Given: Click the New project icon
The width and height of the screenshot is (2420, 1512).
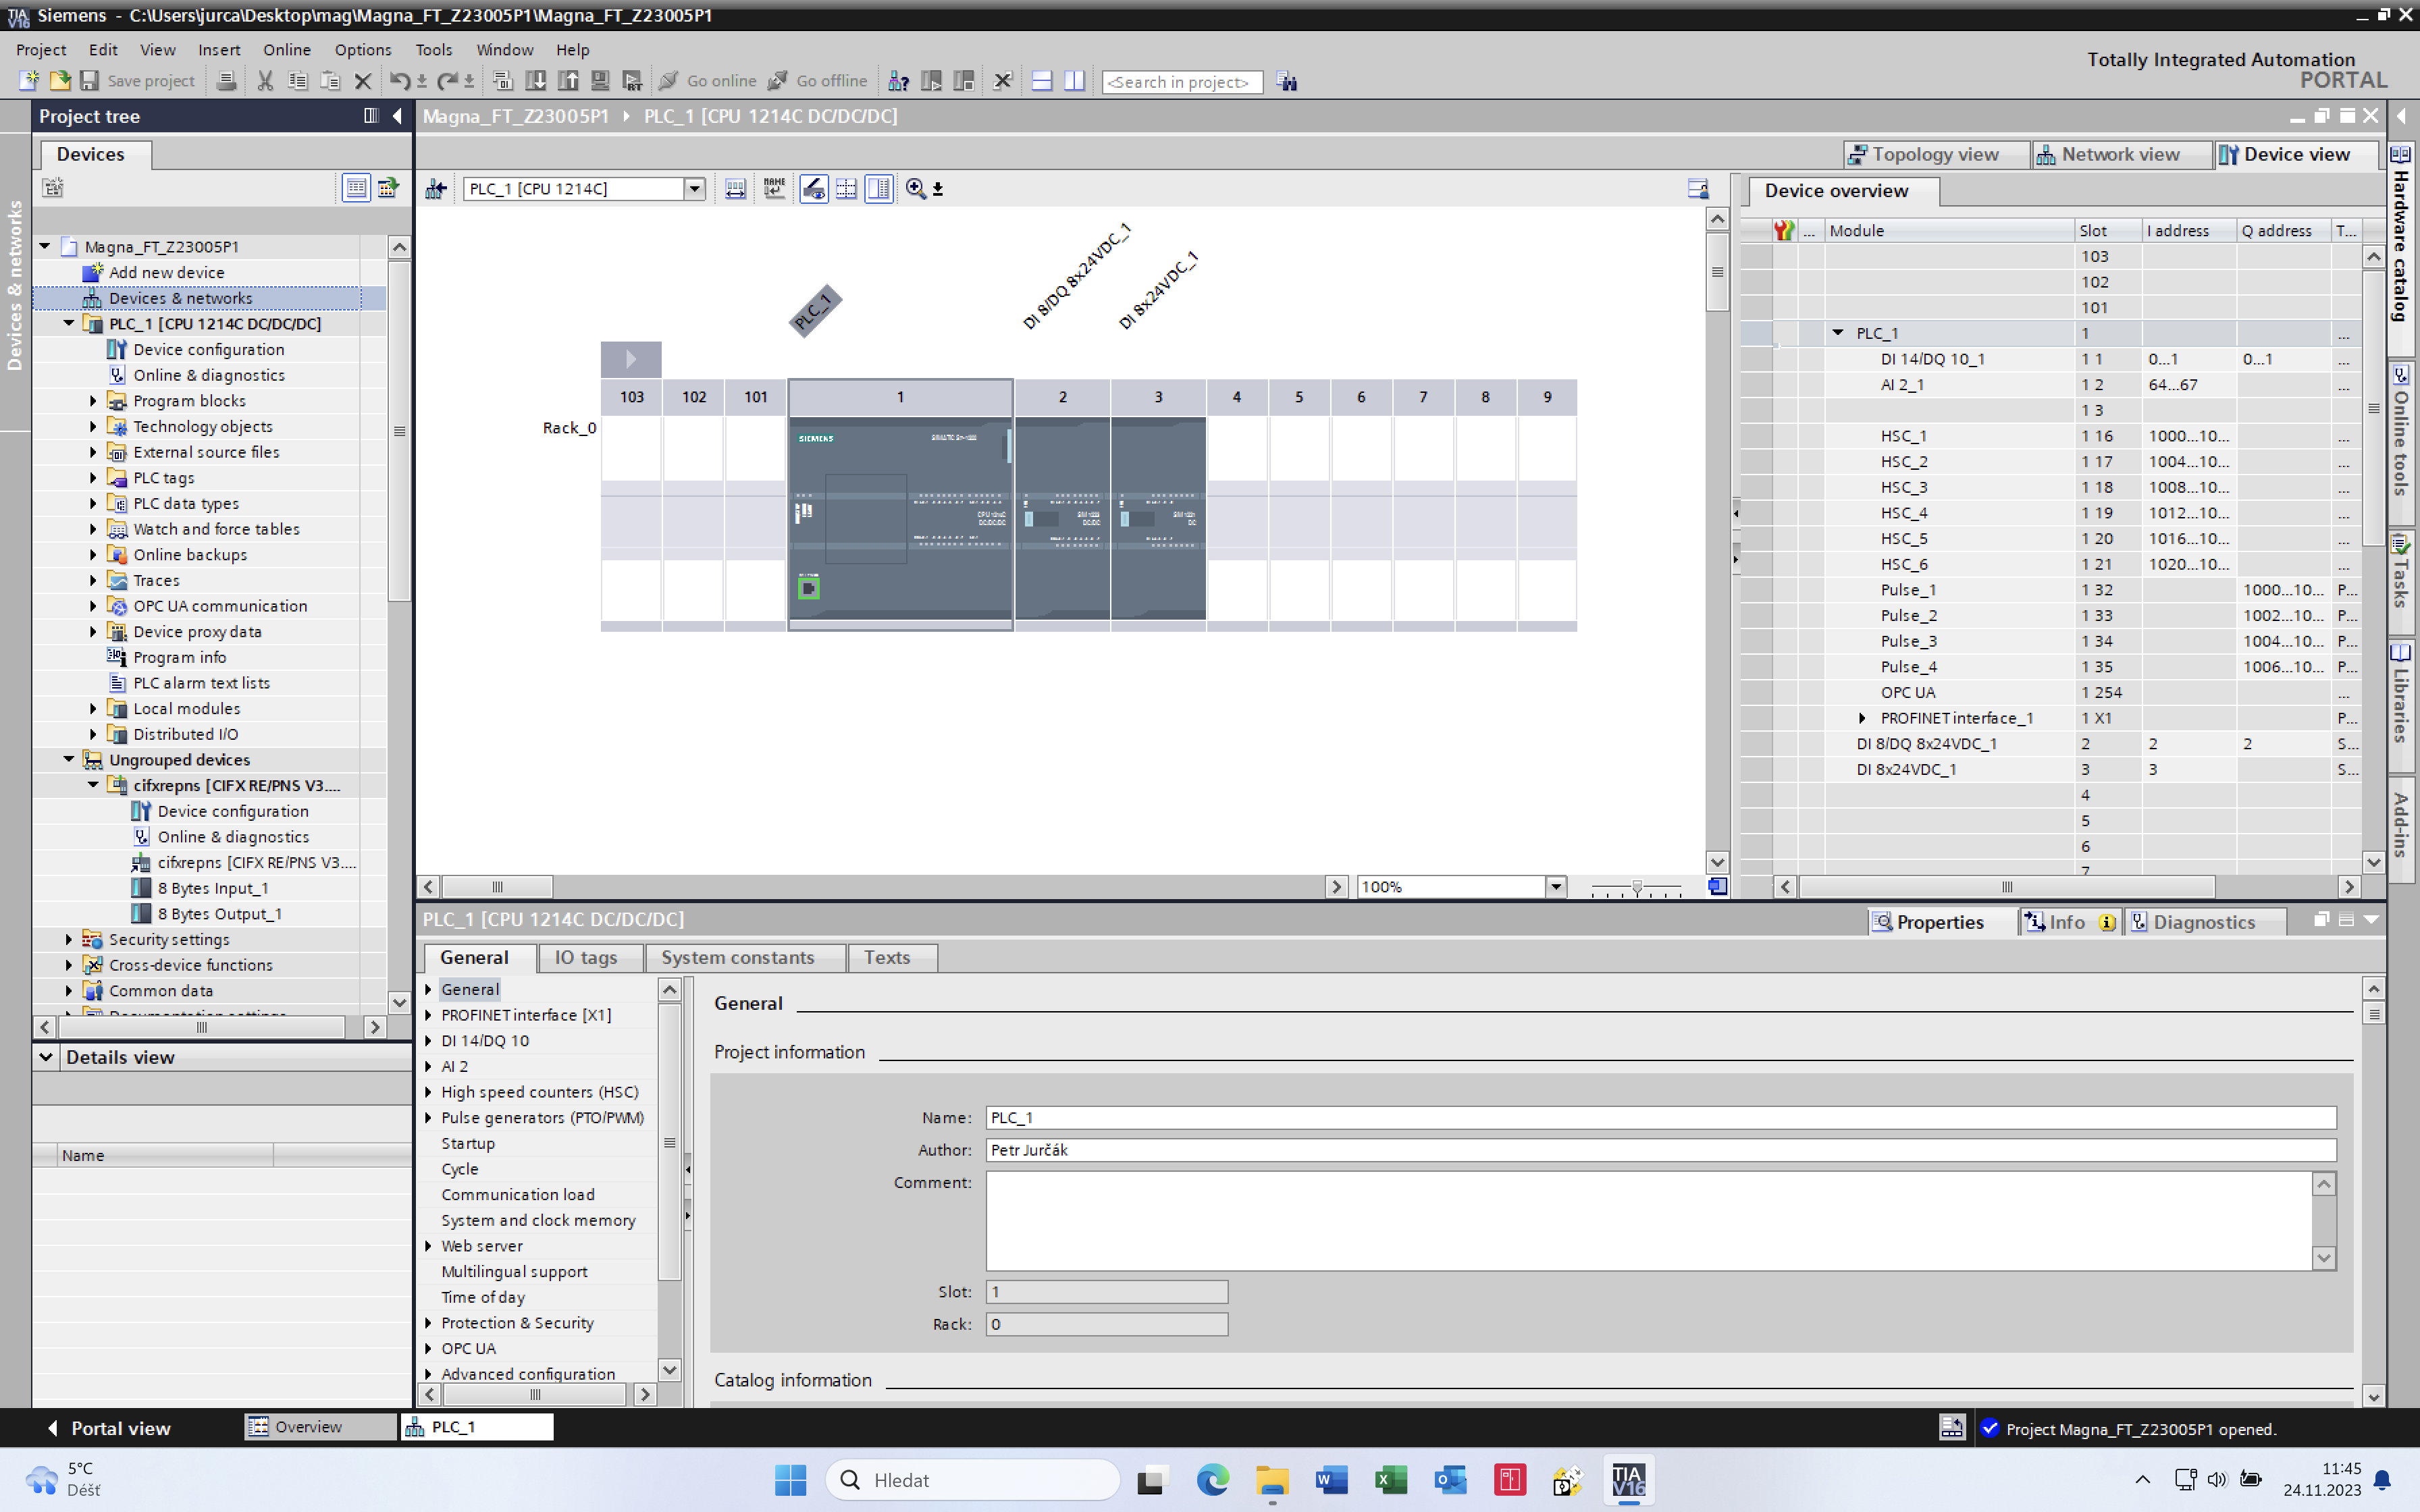Looking at the screenshot, I should tap(28, 81).
